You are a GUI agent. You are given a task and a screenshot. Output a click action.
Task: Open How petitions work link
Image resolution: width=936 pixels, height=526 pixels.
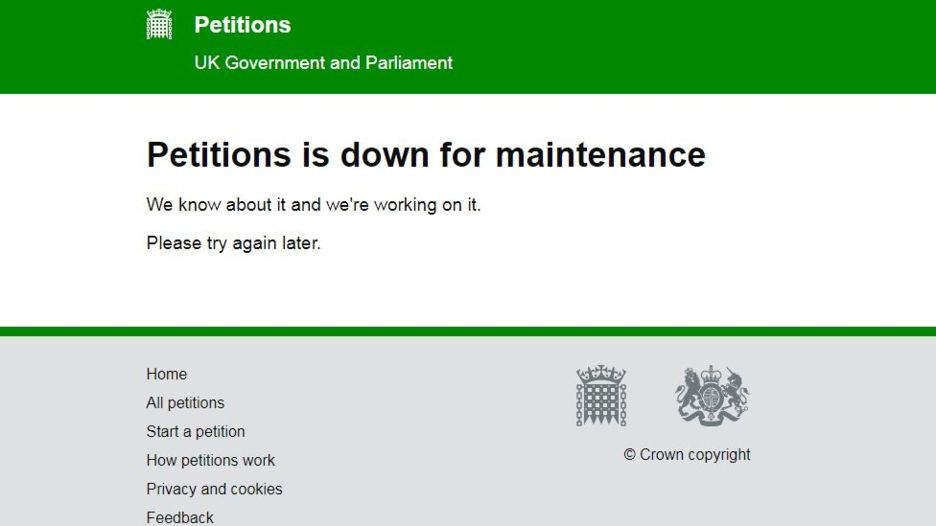click(x=211, y=460)
